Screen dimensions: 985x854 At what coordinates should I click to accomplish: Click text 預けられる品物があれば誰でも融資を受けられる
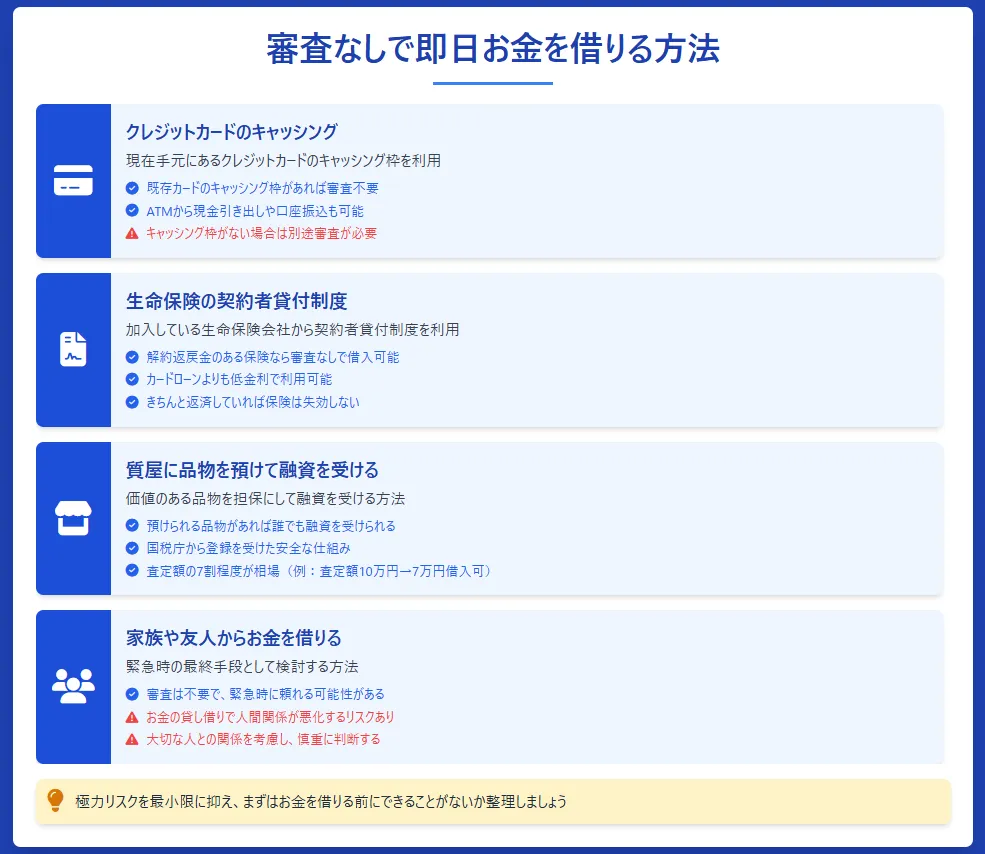(x=271, y=525)
